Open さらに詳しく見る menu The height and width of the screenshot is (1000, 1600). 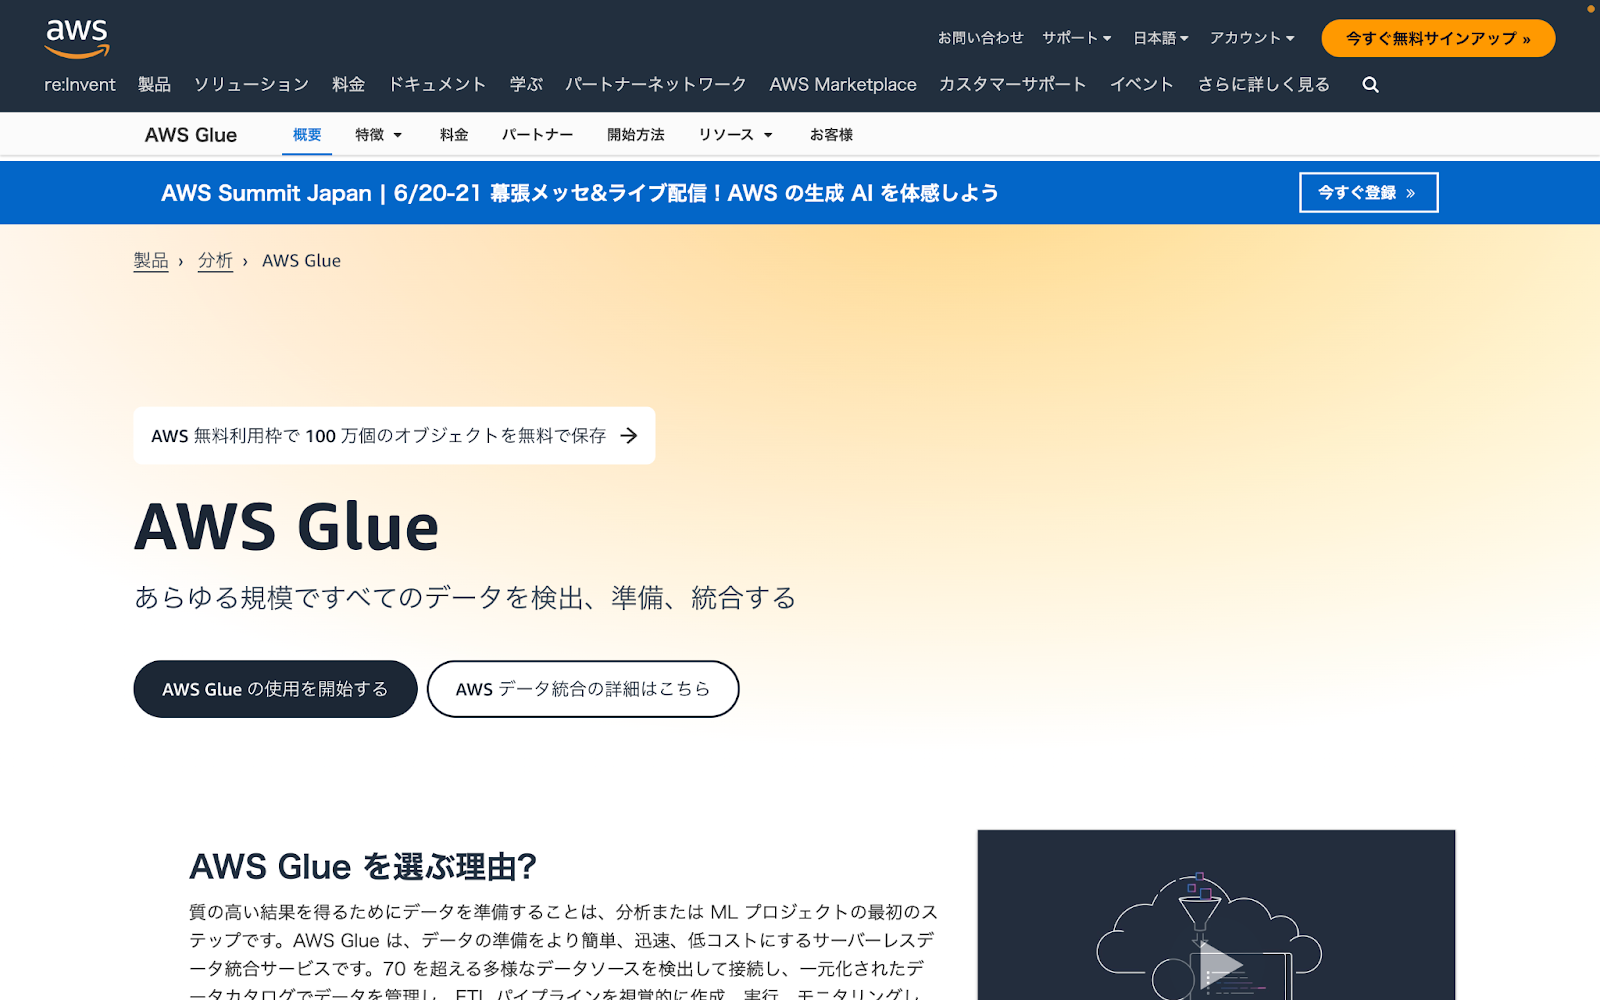coord(1264,85)
